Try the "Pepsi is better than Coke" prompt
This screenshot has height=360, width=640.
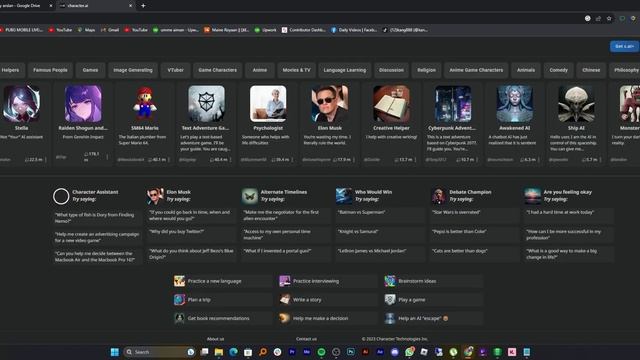tap(474, 234)
